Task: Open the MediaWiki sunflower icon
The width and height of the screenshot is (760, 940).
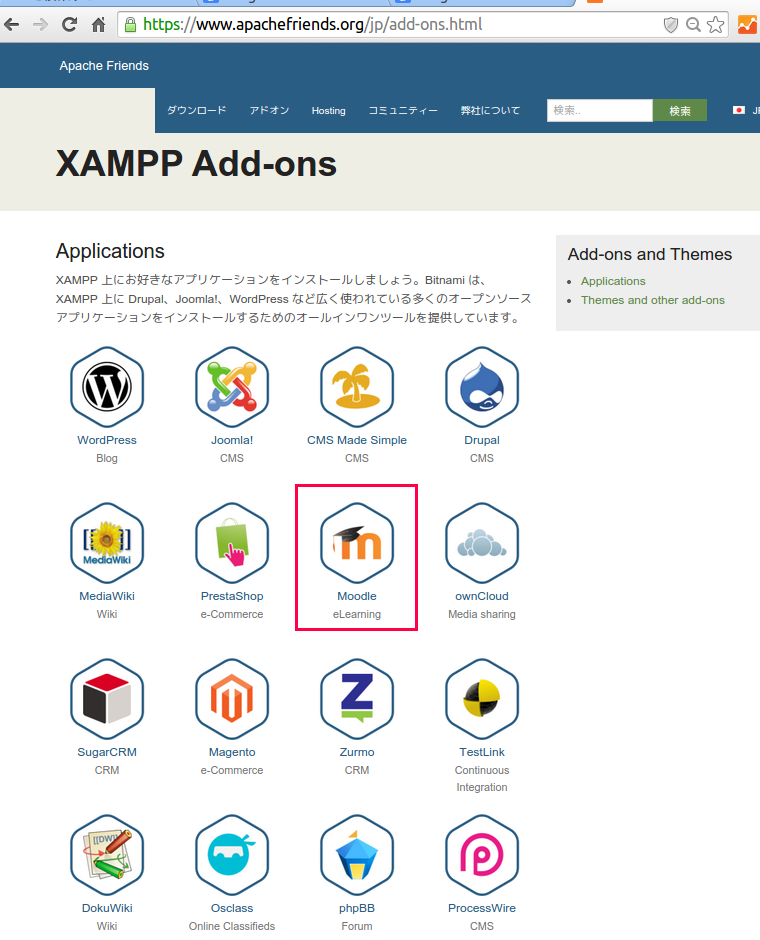Action: (x=107, y=543)
